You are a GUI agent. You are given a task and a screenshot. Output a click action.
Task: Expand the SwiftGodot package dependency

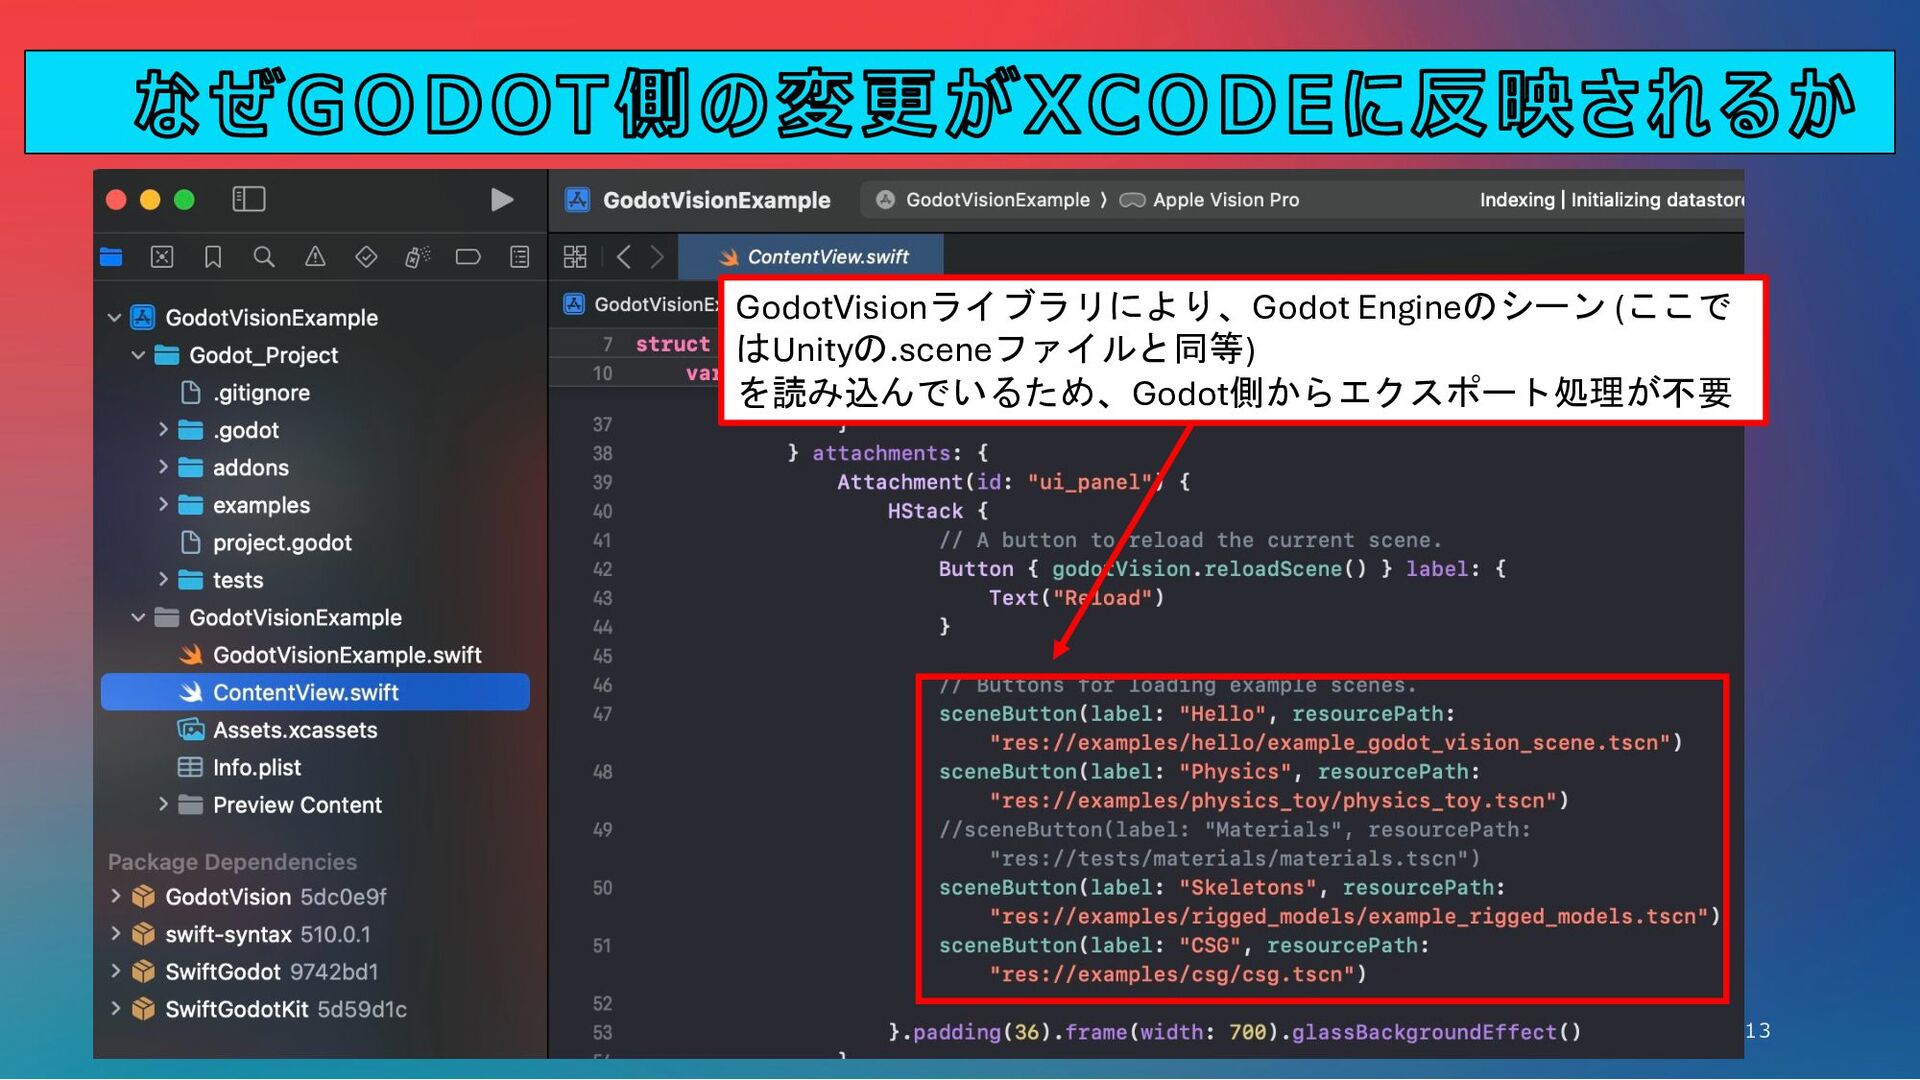116,971
